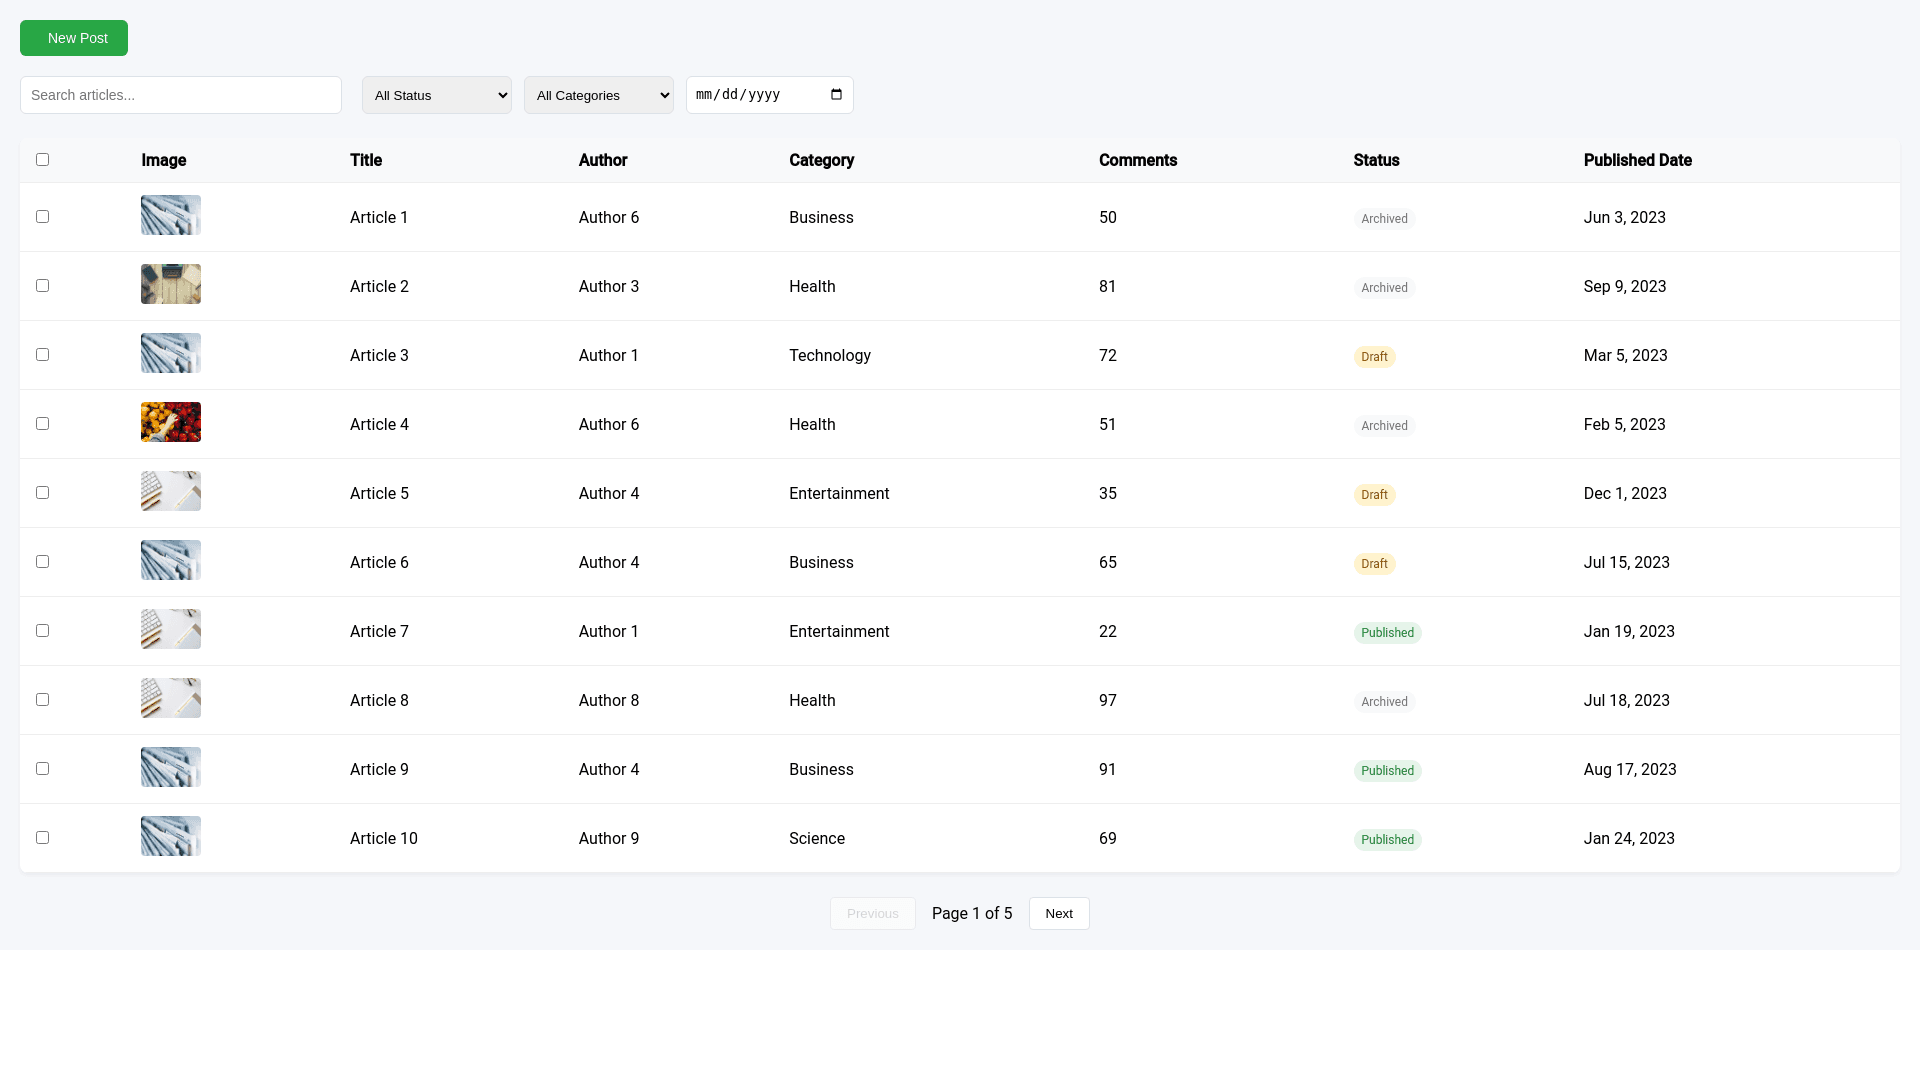Toggle the select-all checkbox in header
The image size is (1920, 1080).
42,160
